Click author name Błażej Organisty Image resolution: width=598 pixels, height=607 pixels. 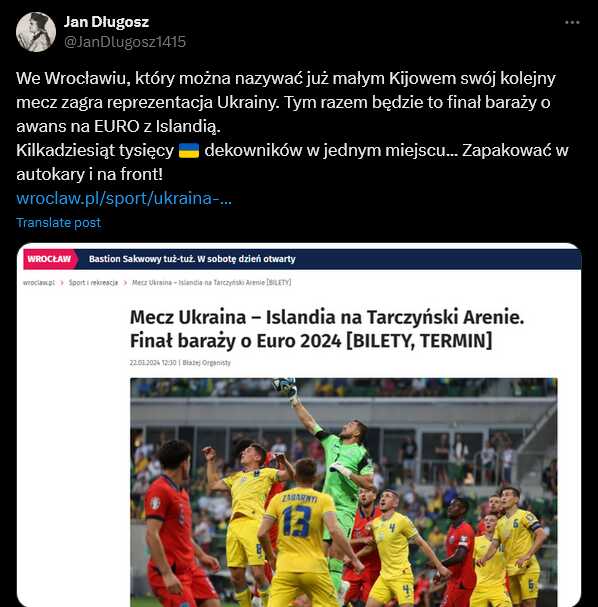[x=206, y=363]
